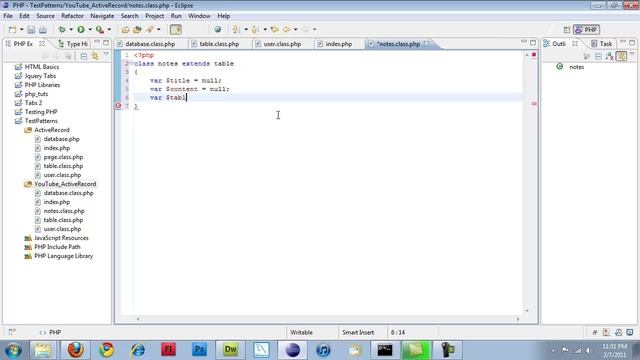The width and height of the screenshot is (640, 360).
Task: Click the Collapse All icon in Outline
Action: tap(598, 56)
